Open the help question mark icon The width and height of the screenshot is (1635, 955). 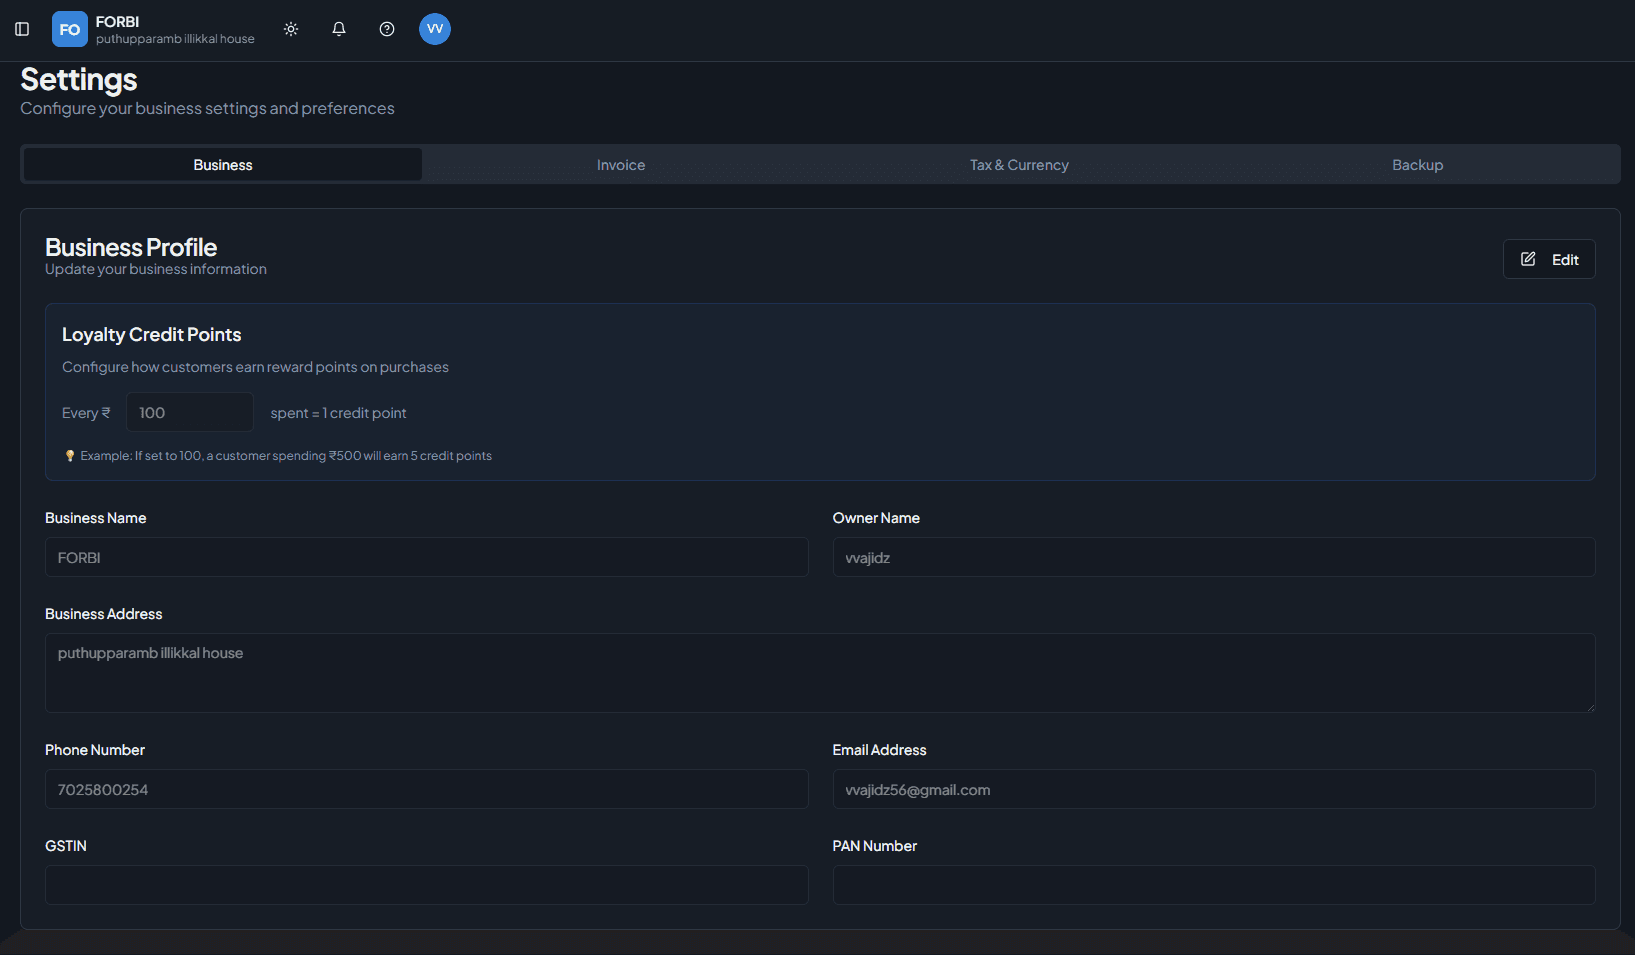click(387, 29)
